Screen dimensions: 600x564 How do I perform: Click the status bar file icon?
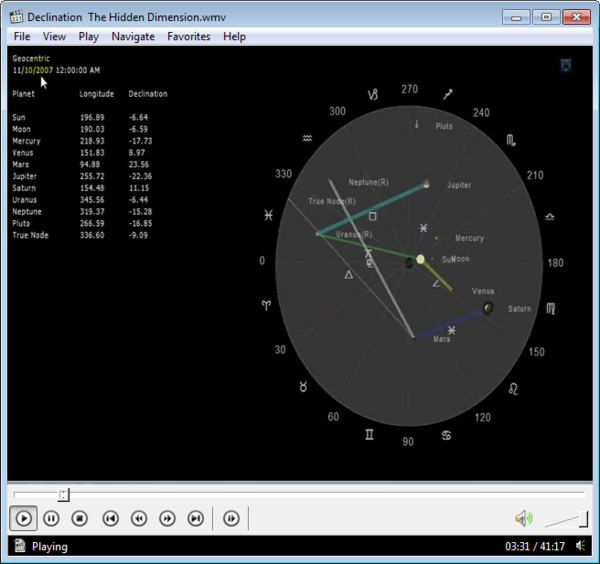tap(19, 547)
